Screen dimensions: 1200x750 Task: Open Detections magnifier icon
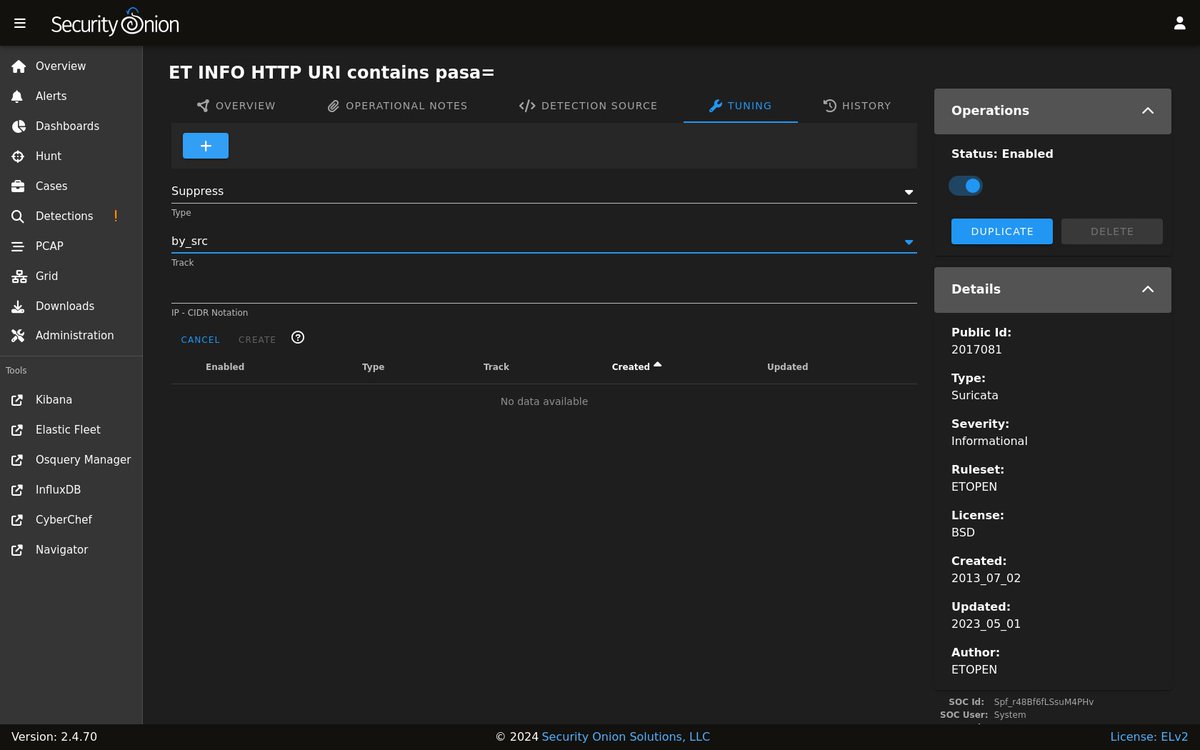tap(17, 216)
